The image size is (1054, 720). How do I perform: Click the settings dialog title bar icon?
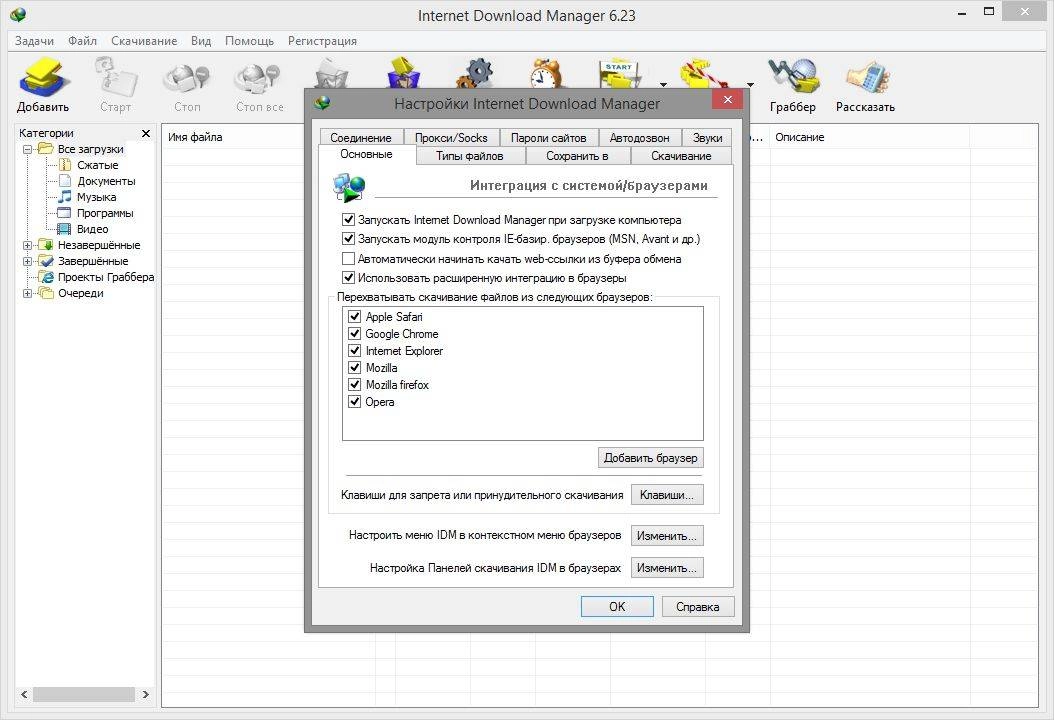click(x=323, y=103)
